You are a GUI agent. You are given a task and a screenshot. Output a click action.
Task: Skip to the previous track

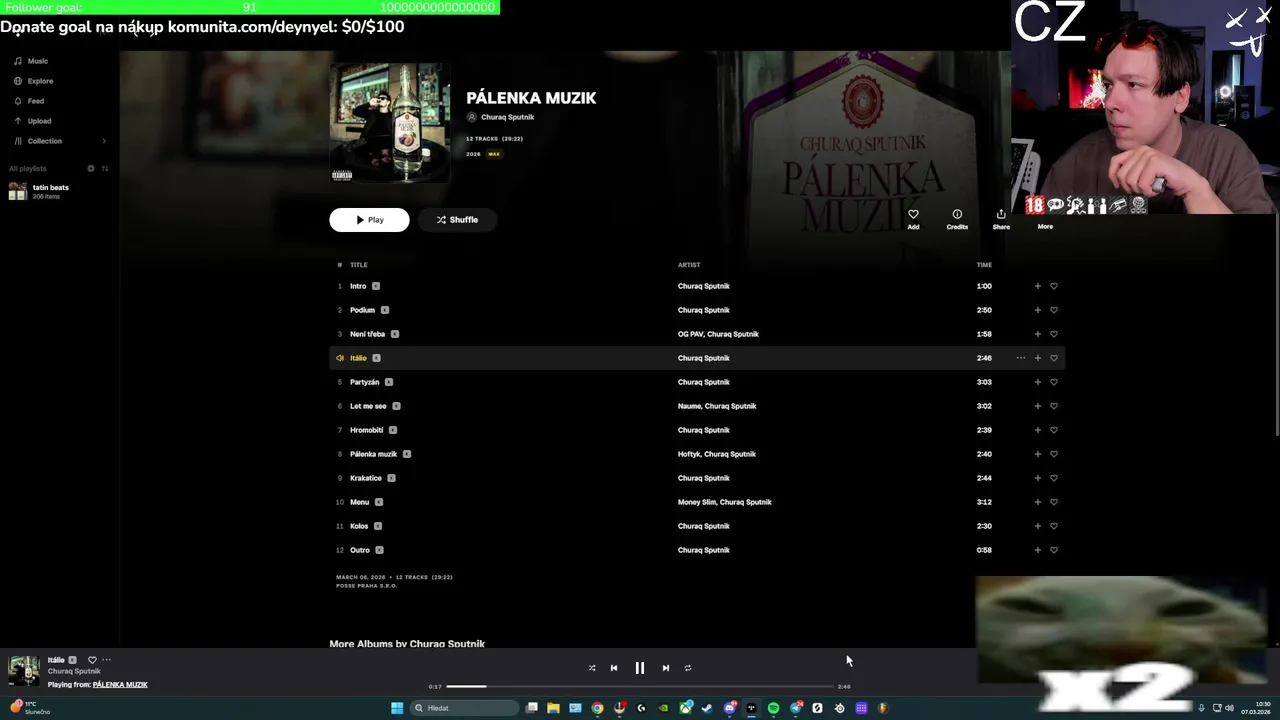click(x=614, y=668)
